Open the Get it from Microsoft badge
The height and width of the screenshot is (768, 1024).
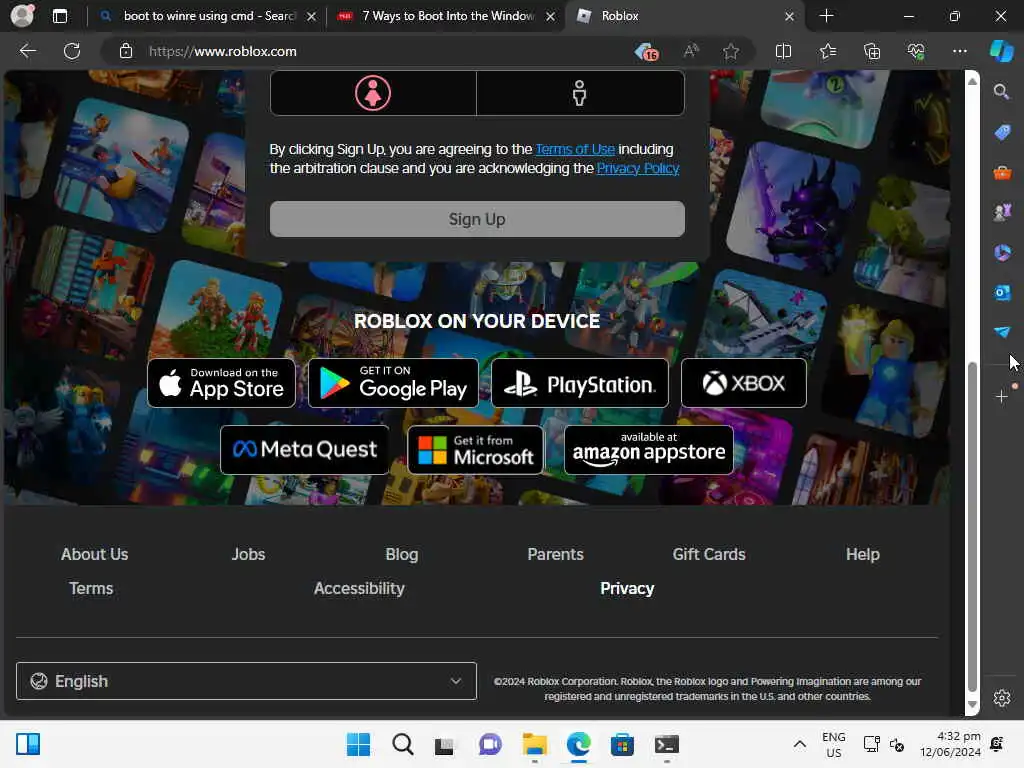(475, 449)
